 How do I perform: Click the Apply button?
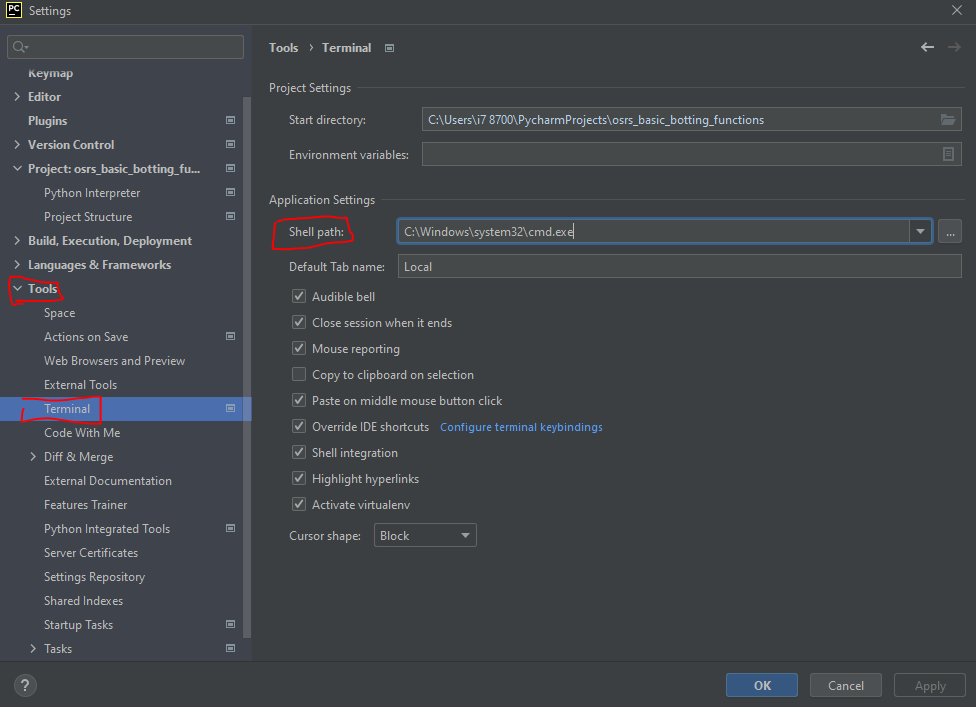pyautogui.click(x=930, y=685)
